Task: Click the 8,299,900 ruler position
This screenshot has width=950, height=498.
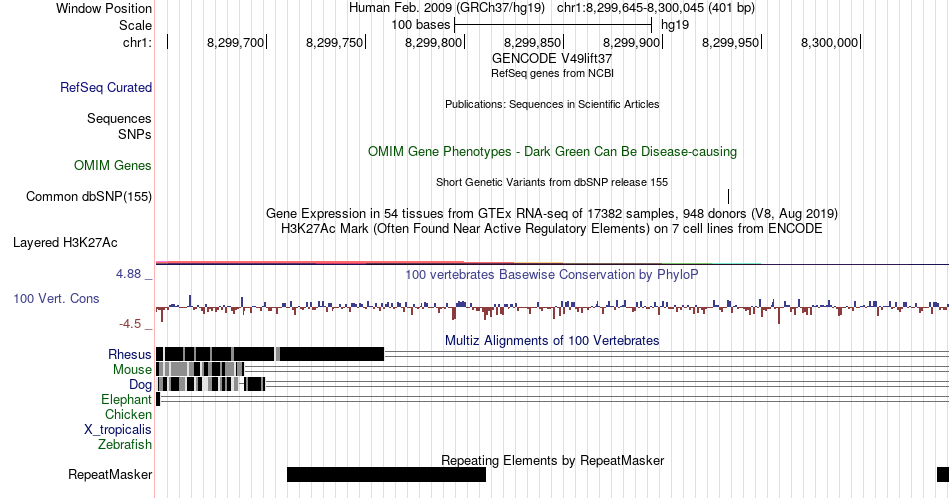Action: click(x=631, y=42)
